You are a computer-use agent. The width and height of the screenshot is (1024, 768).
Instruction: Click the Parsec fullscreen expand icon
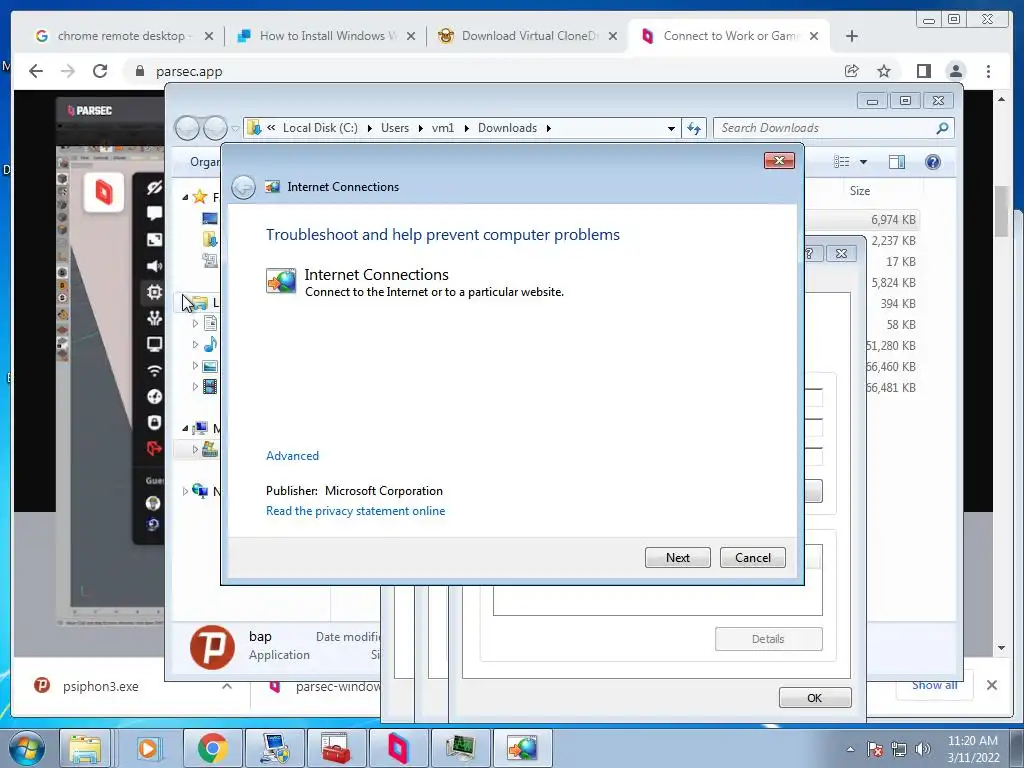tap(154, 240)
